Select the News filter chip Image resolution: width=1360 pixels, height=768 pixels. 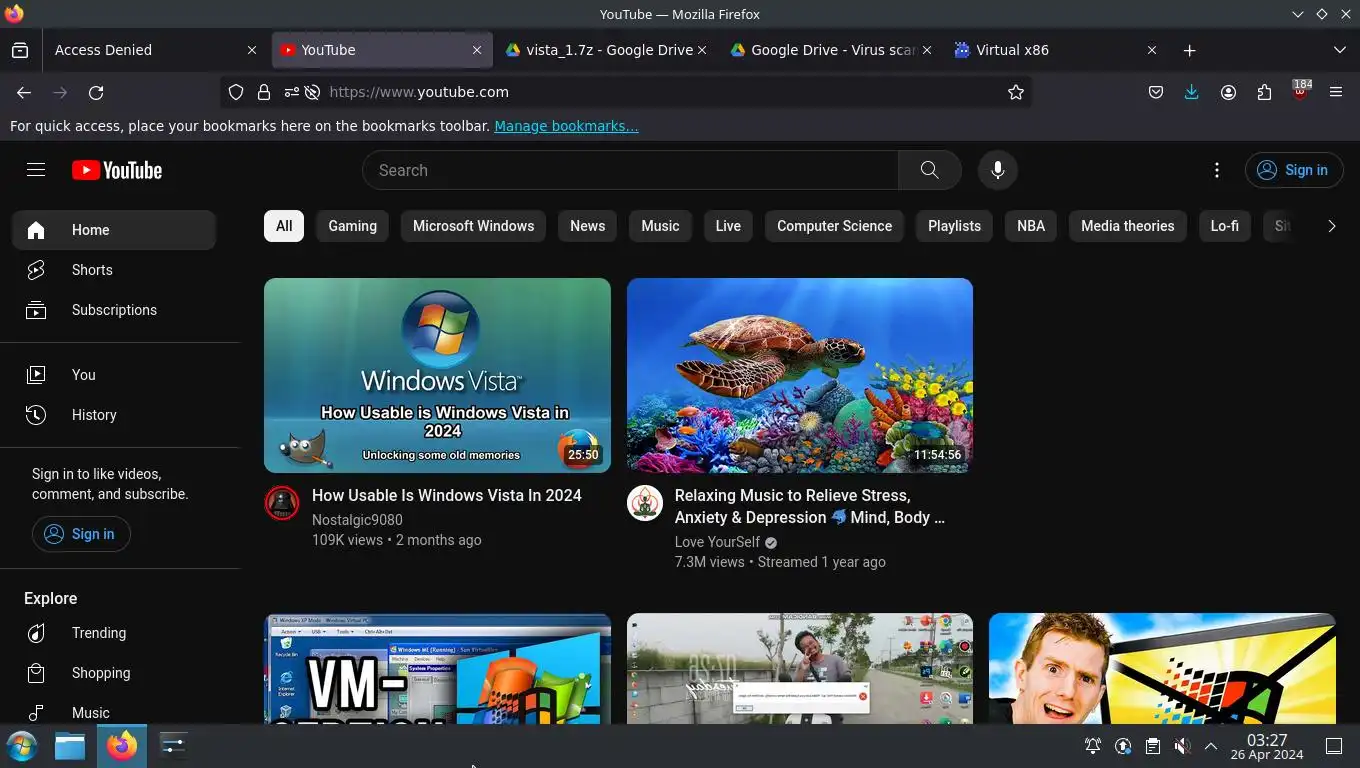click(588, 226)
